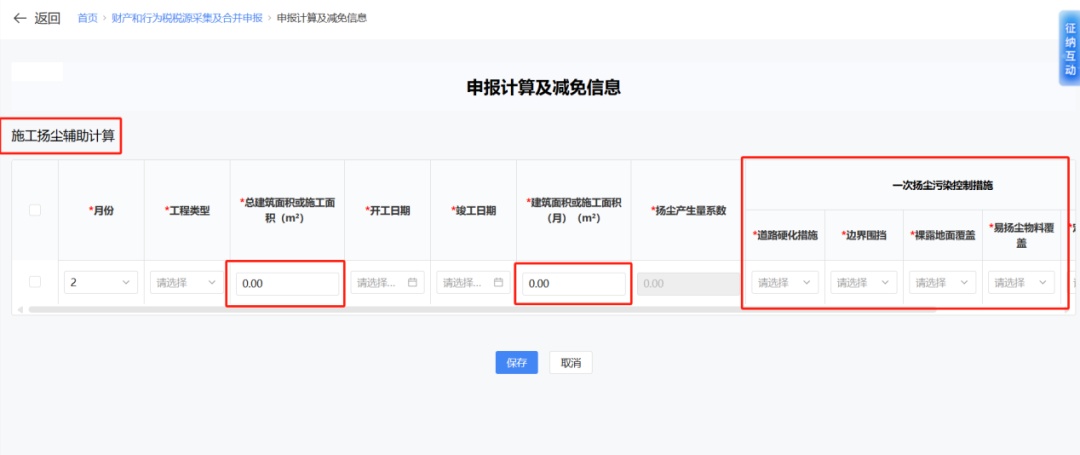
Task: Click calendar icon in 竣工日期 field
Action: pyautogui.click(x=498, y=283)
